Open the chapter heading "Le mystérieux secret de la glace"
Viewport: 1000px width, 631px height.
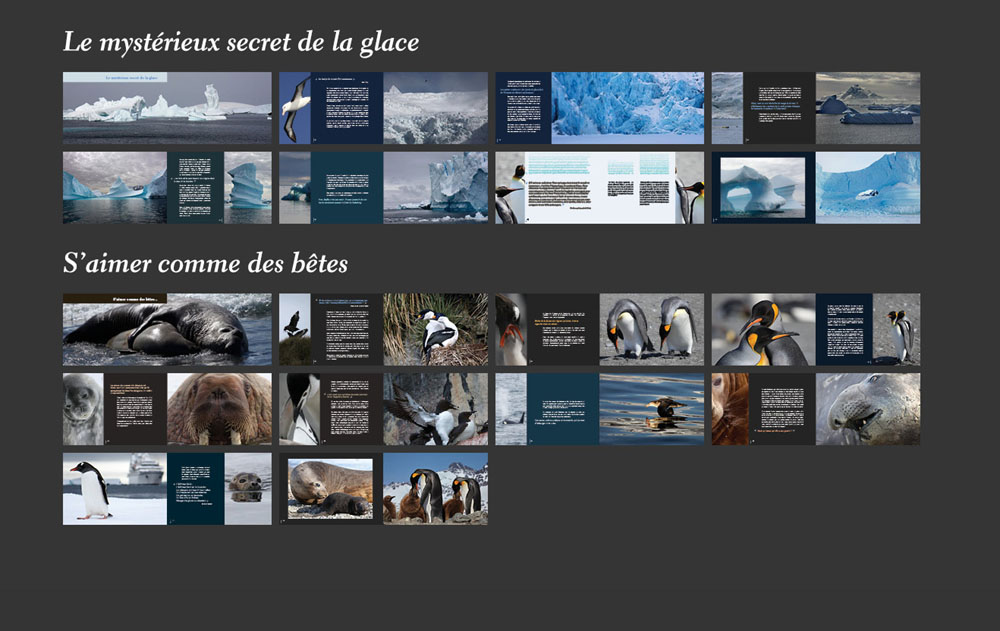click(x=242, y=42)
